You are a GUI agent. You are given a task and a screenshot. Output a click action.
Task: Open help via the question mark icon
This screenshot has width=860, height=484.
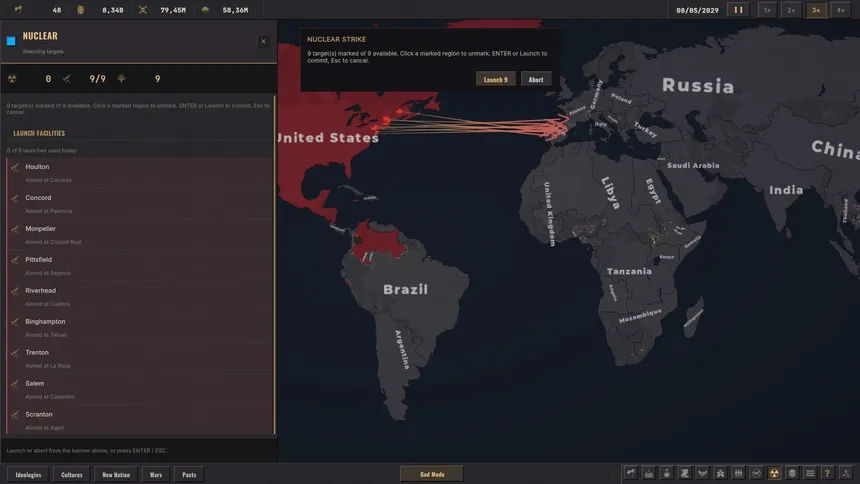(x=828, y=473)
